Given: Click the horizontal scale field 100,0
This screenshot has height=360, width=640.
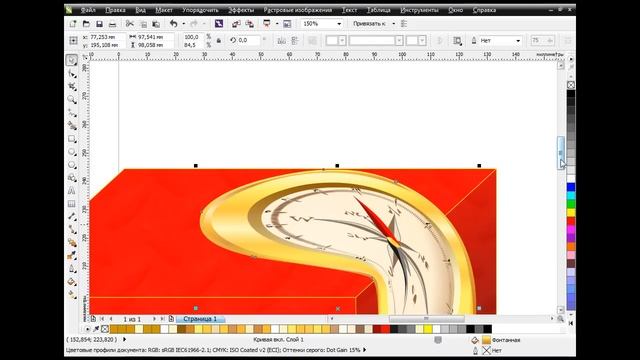Looking at the screenshot, I should (192, 37).
